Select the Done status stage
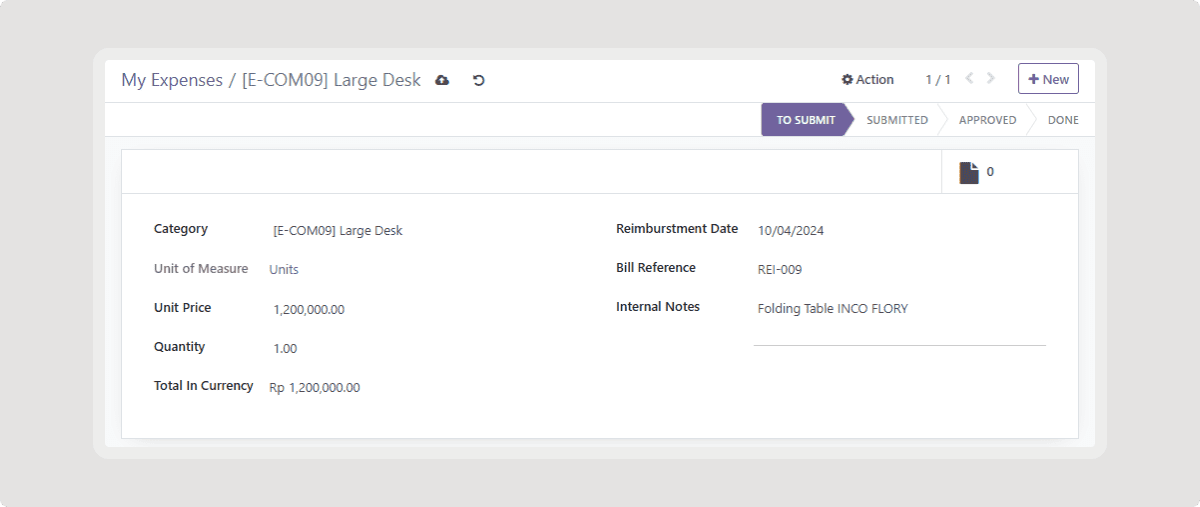 (x=1062, y=120)
